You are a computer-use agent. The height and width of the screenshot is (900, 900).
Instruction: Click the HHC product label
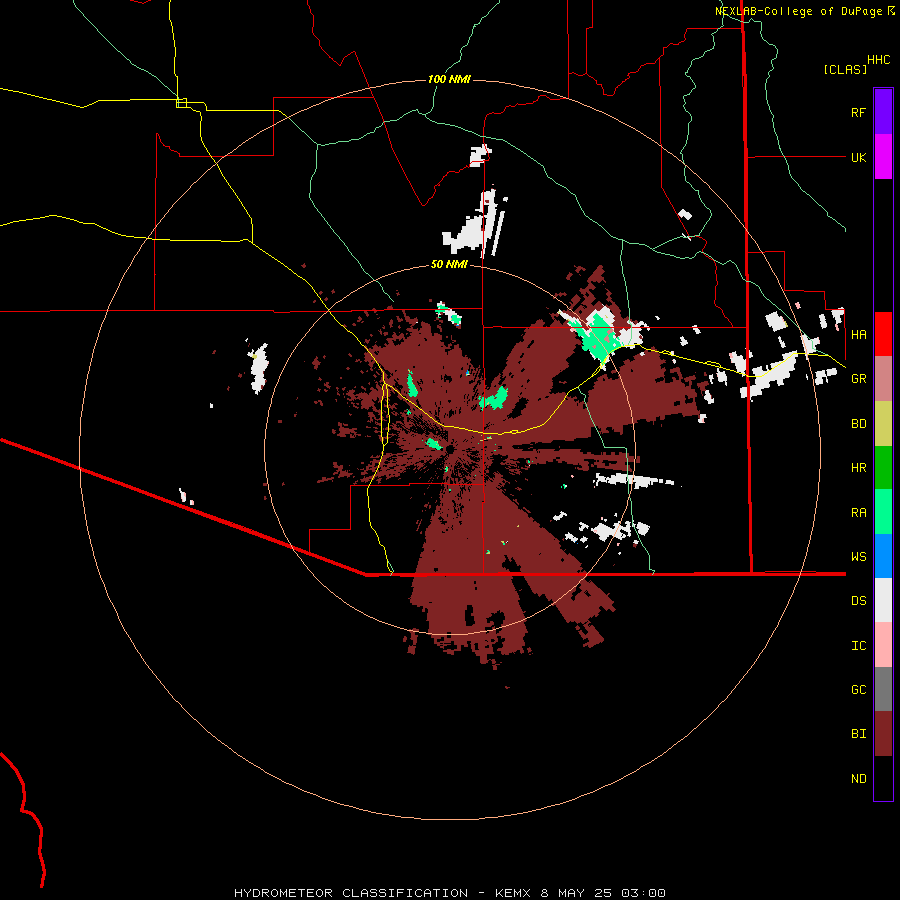[x=878, y=60]
